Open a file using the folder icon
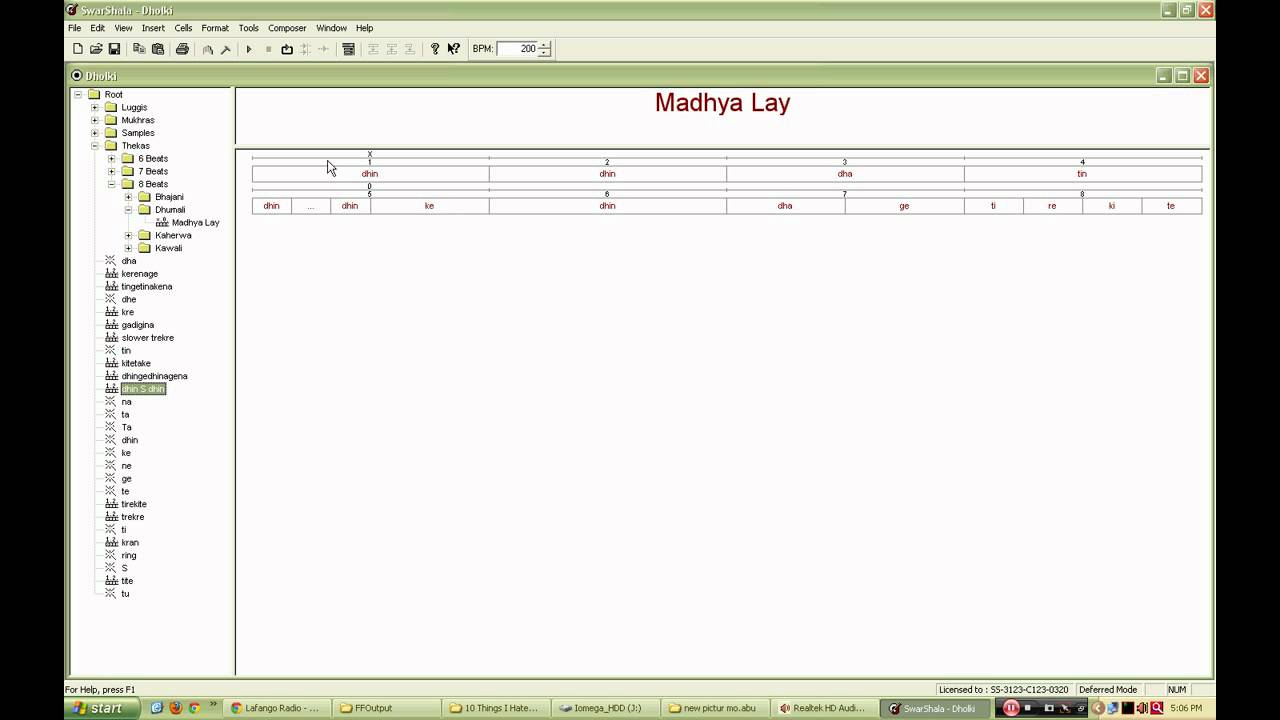This screenshot has height=720, width=1280. click(96, 49)
